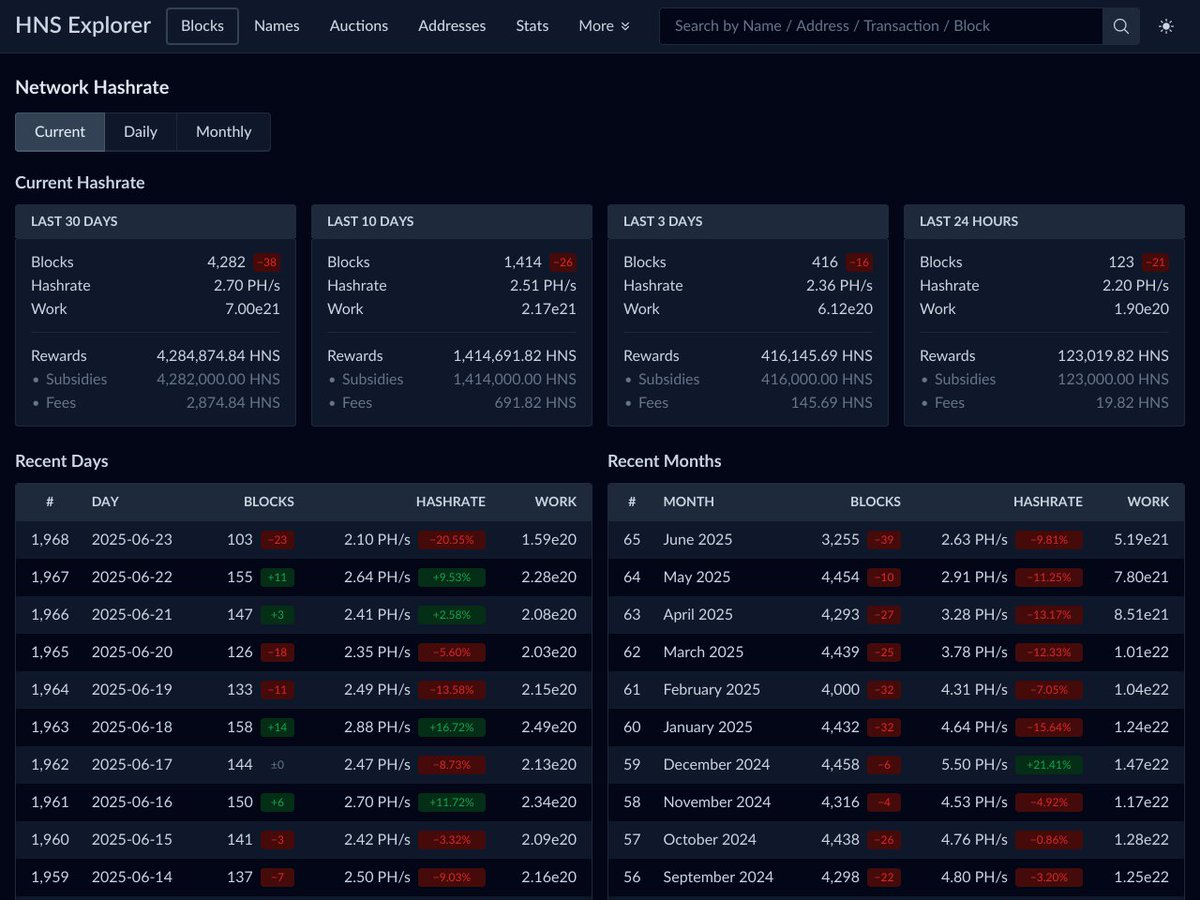Click the 2025-06-19 date
The image size is (1200, 900).
[132, 690]
